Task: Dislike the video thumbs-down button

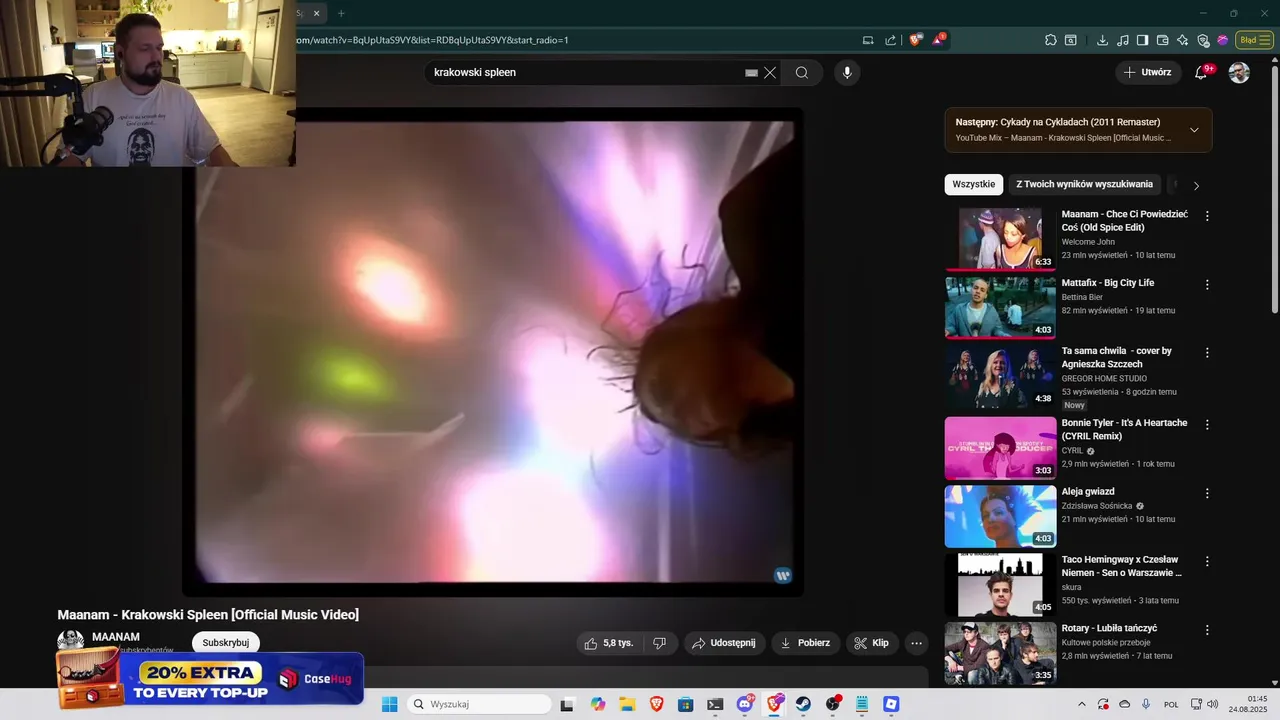Action: coord(659,643)
